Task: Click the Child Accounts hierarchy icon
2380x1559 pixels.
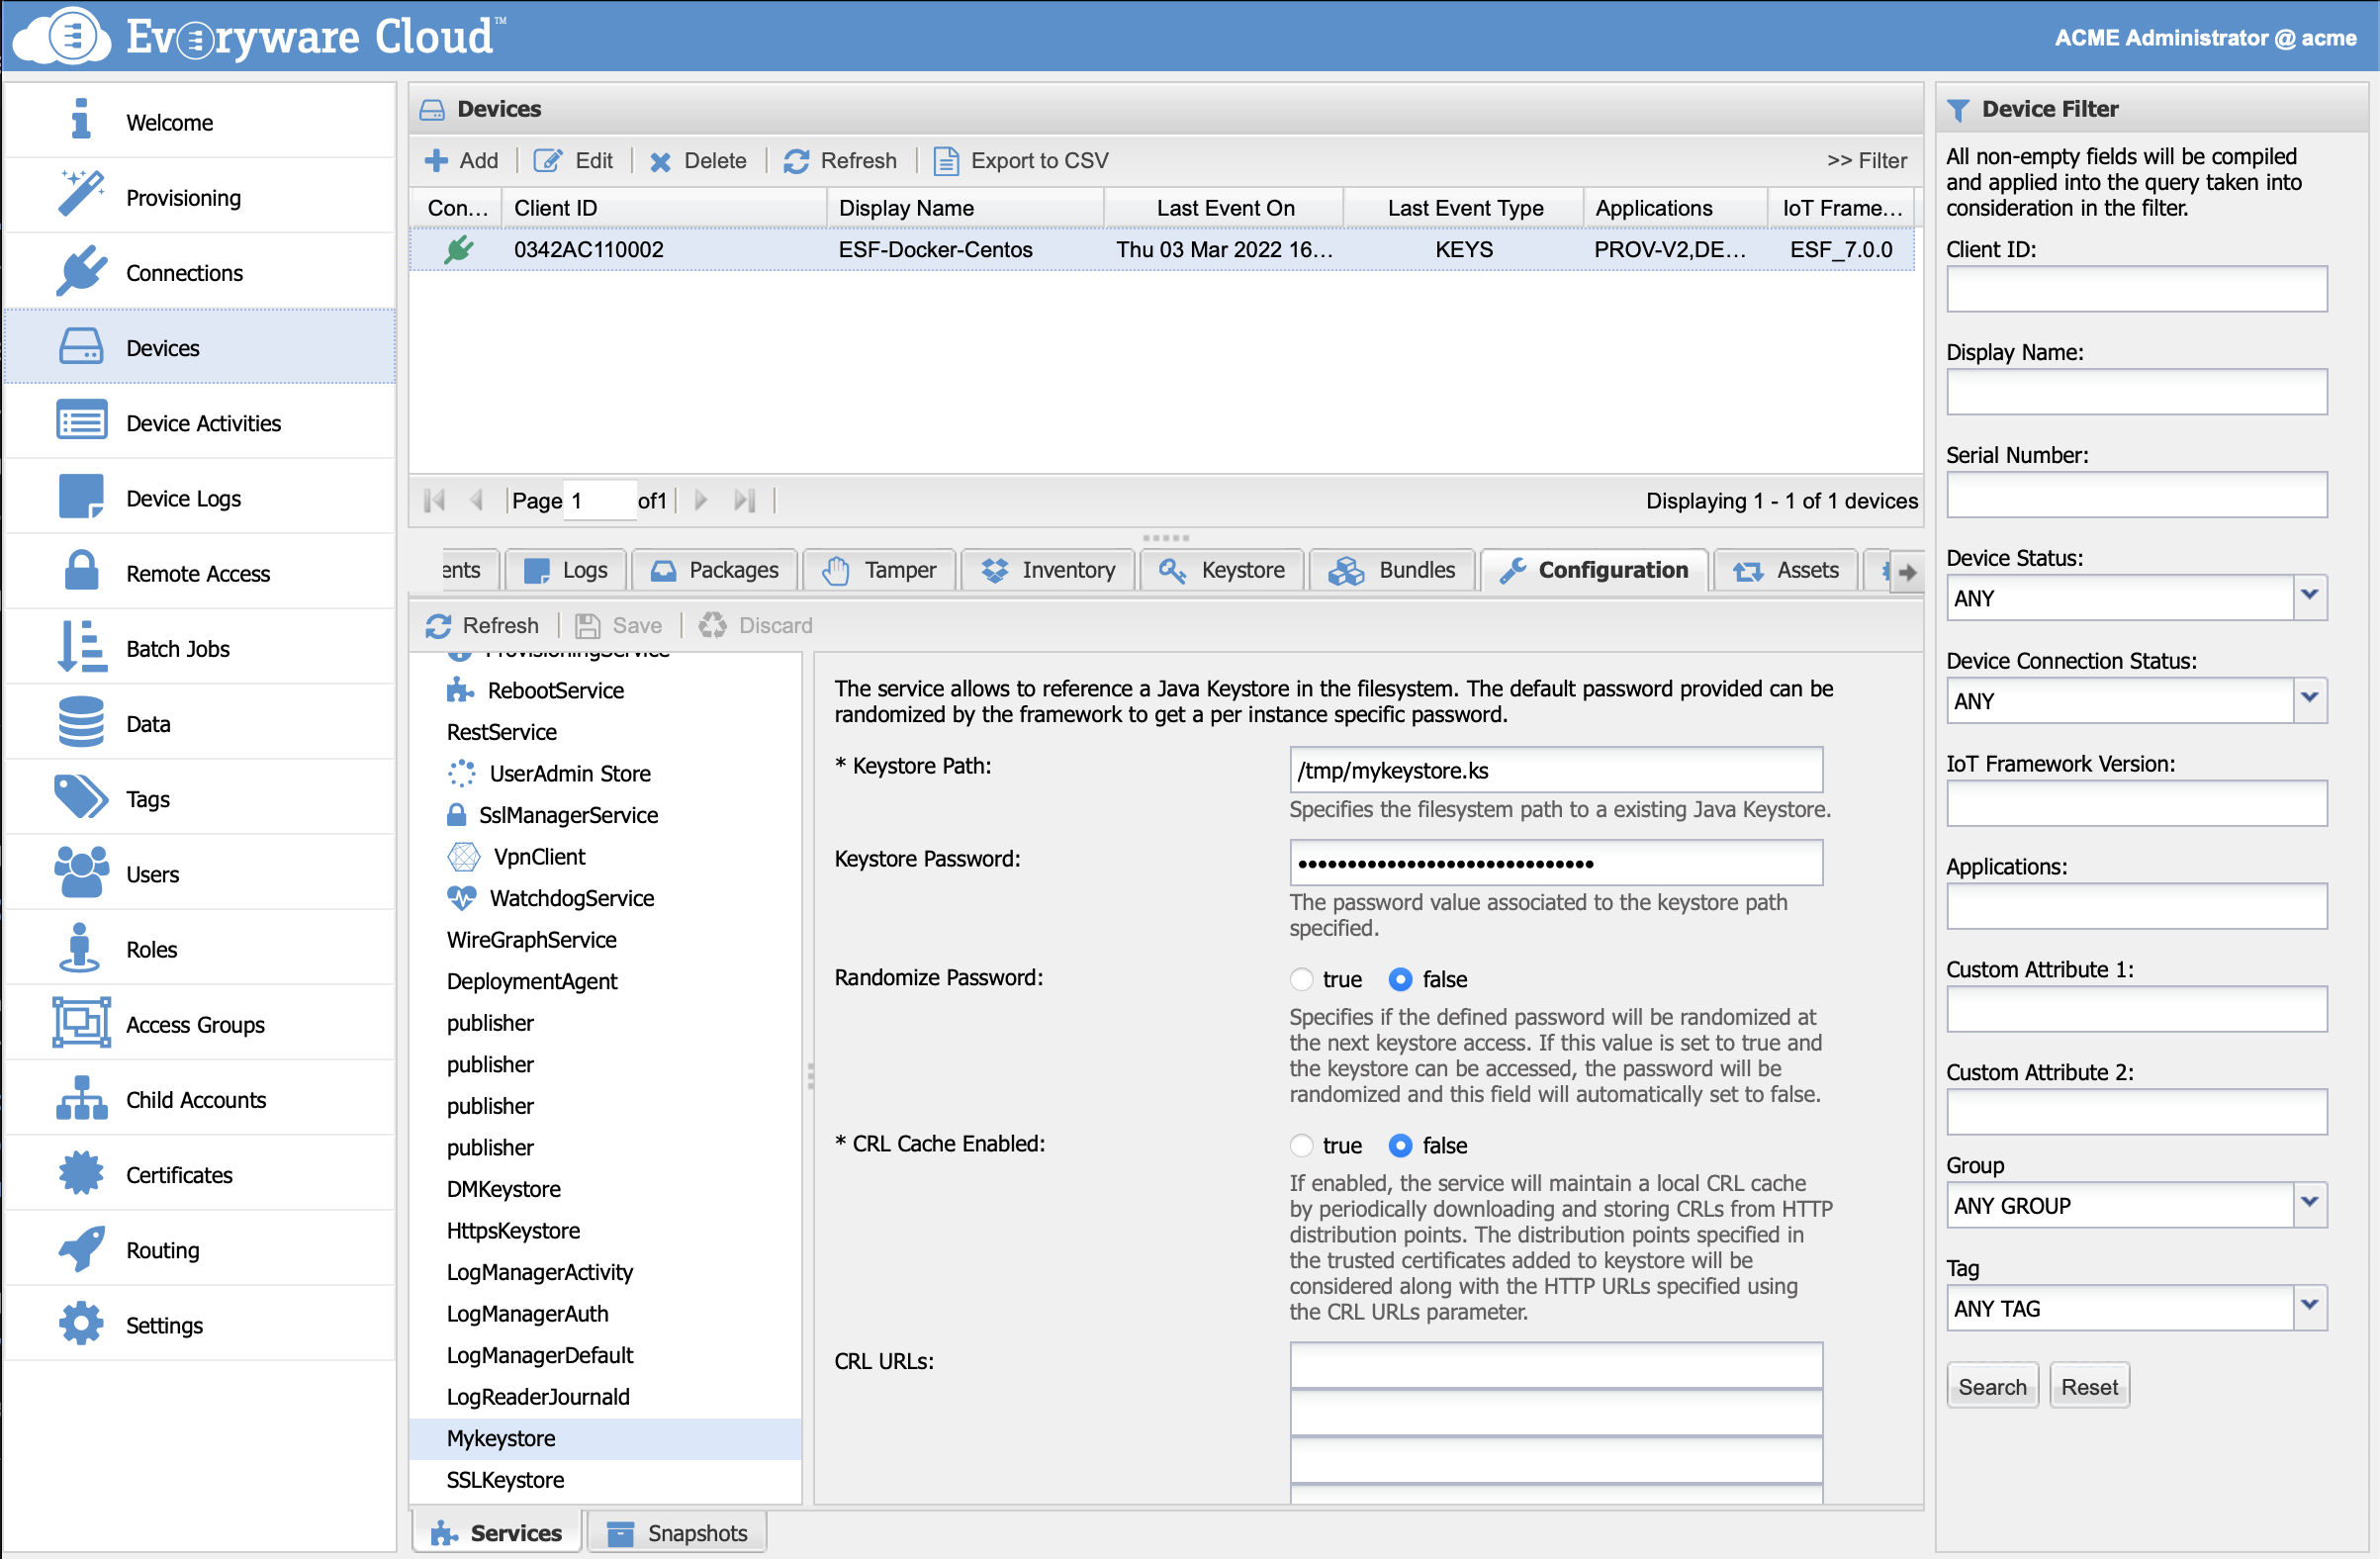Action: pos(81,1098)
